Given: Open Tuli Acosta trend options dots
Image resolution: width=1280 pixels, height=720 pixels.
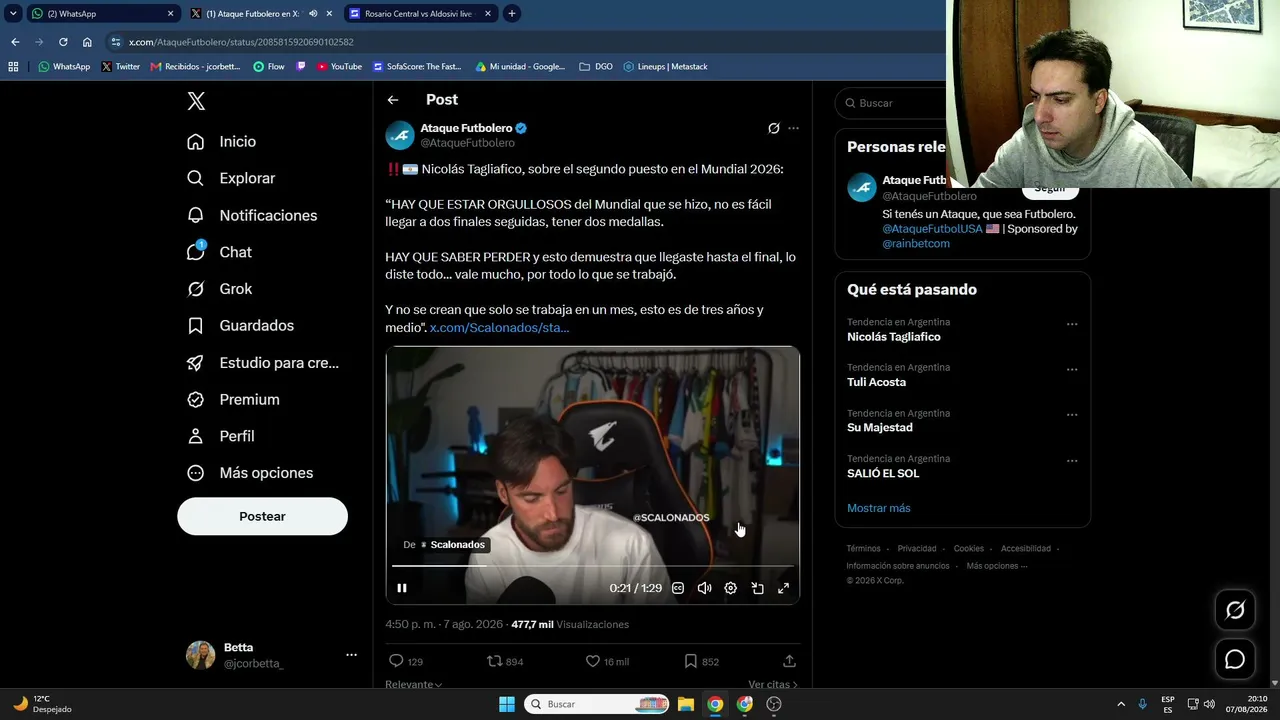Looking at the screenshot, I should (x=1072, y=370).
